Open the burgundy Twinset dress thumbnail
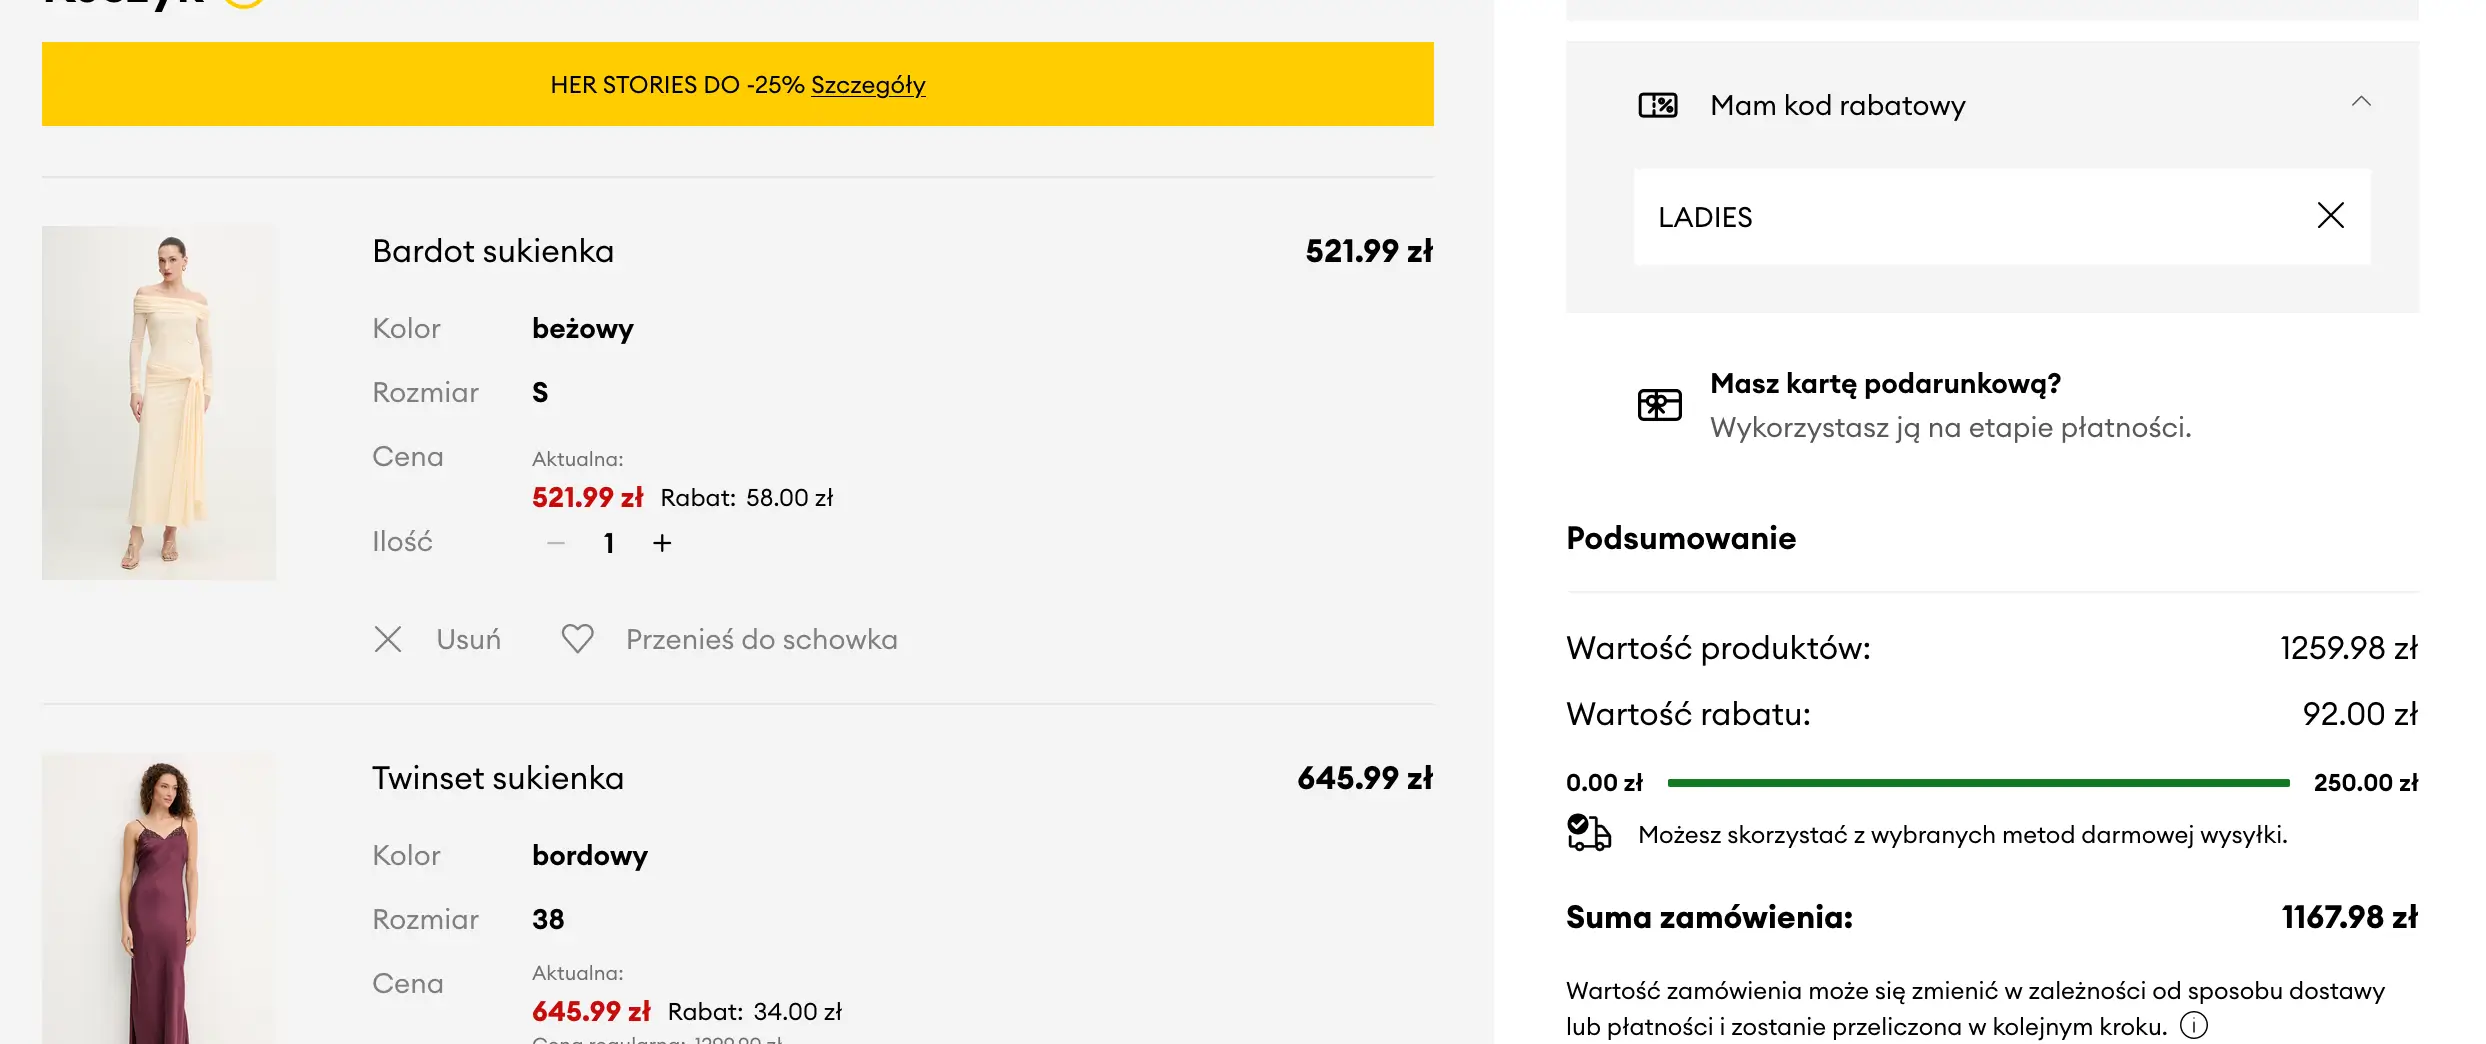Image resolution: width=2486 pixels, height=1044 pixels. 159,900
